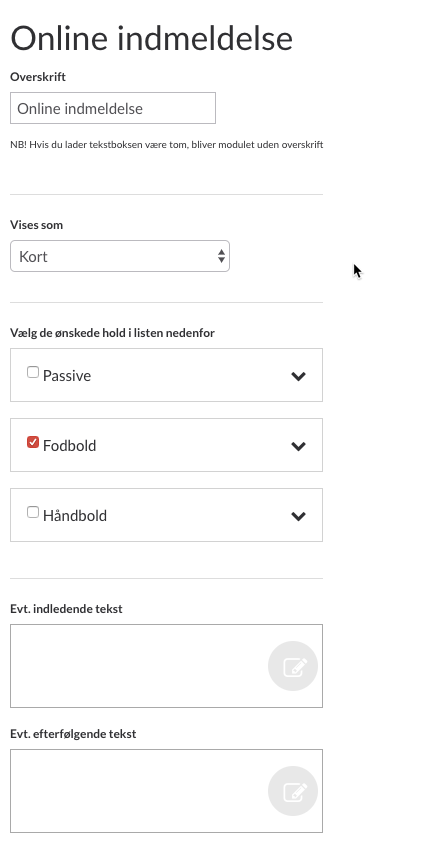
Task: Open the Vises som dropdown showing Kort
Action: pyautogui.click(x=120, y=256)
